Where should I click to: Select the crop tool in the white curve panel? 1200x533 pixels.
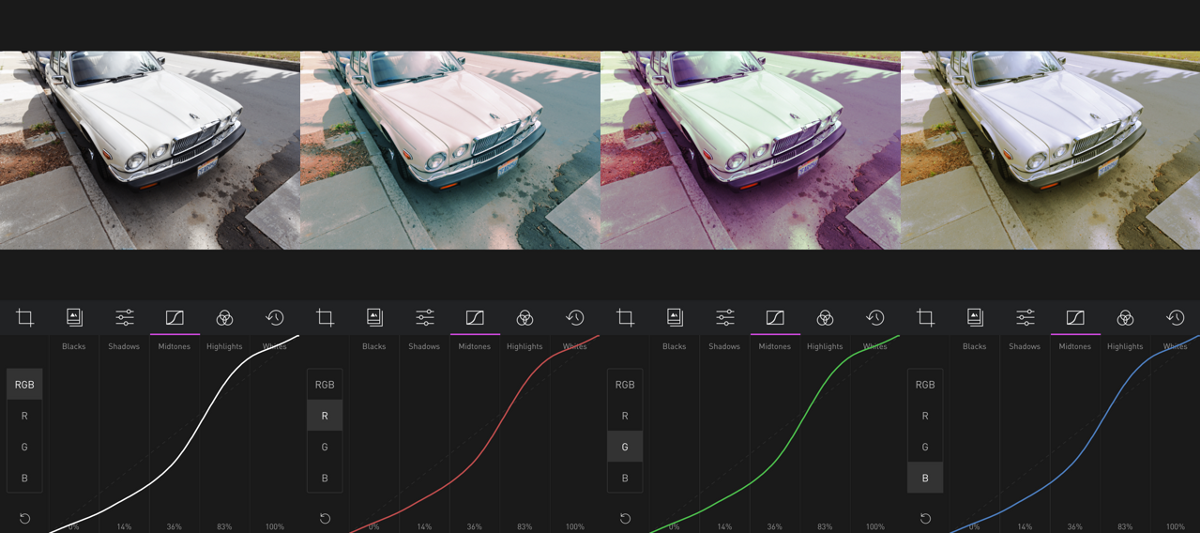pos(25,318)
